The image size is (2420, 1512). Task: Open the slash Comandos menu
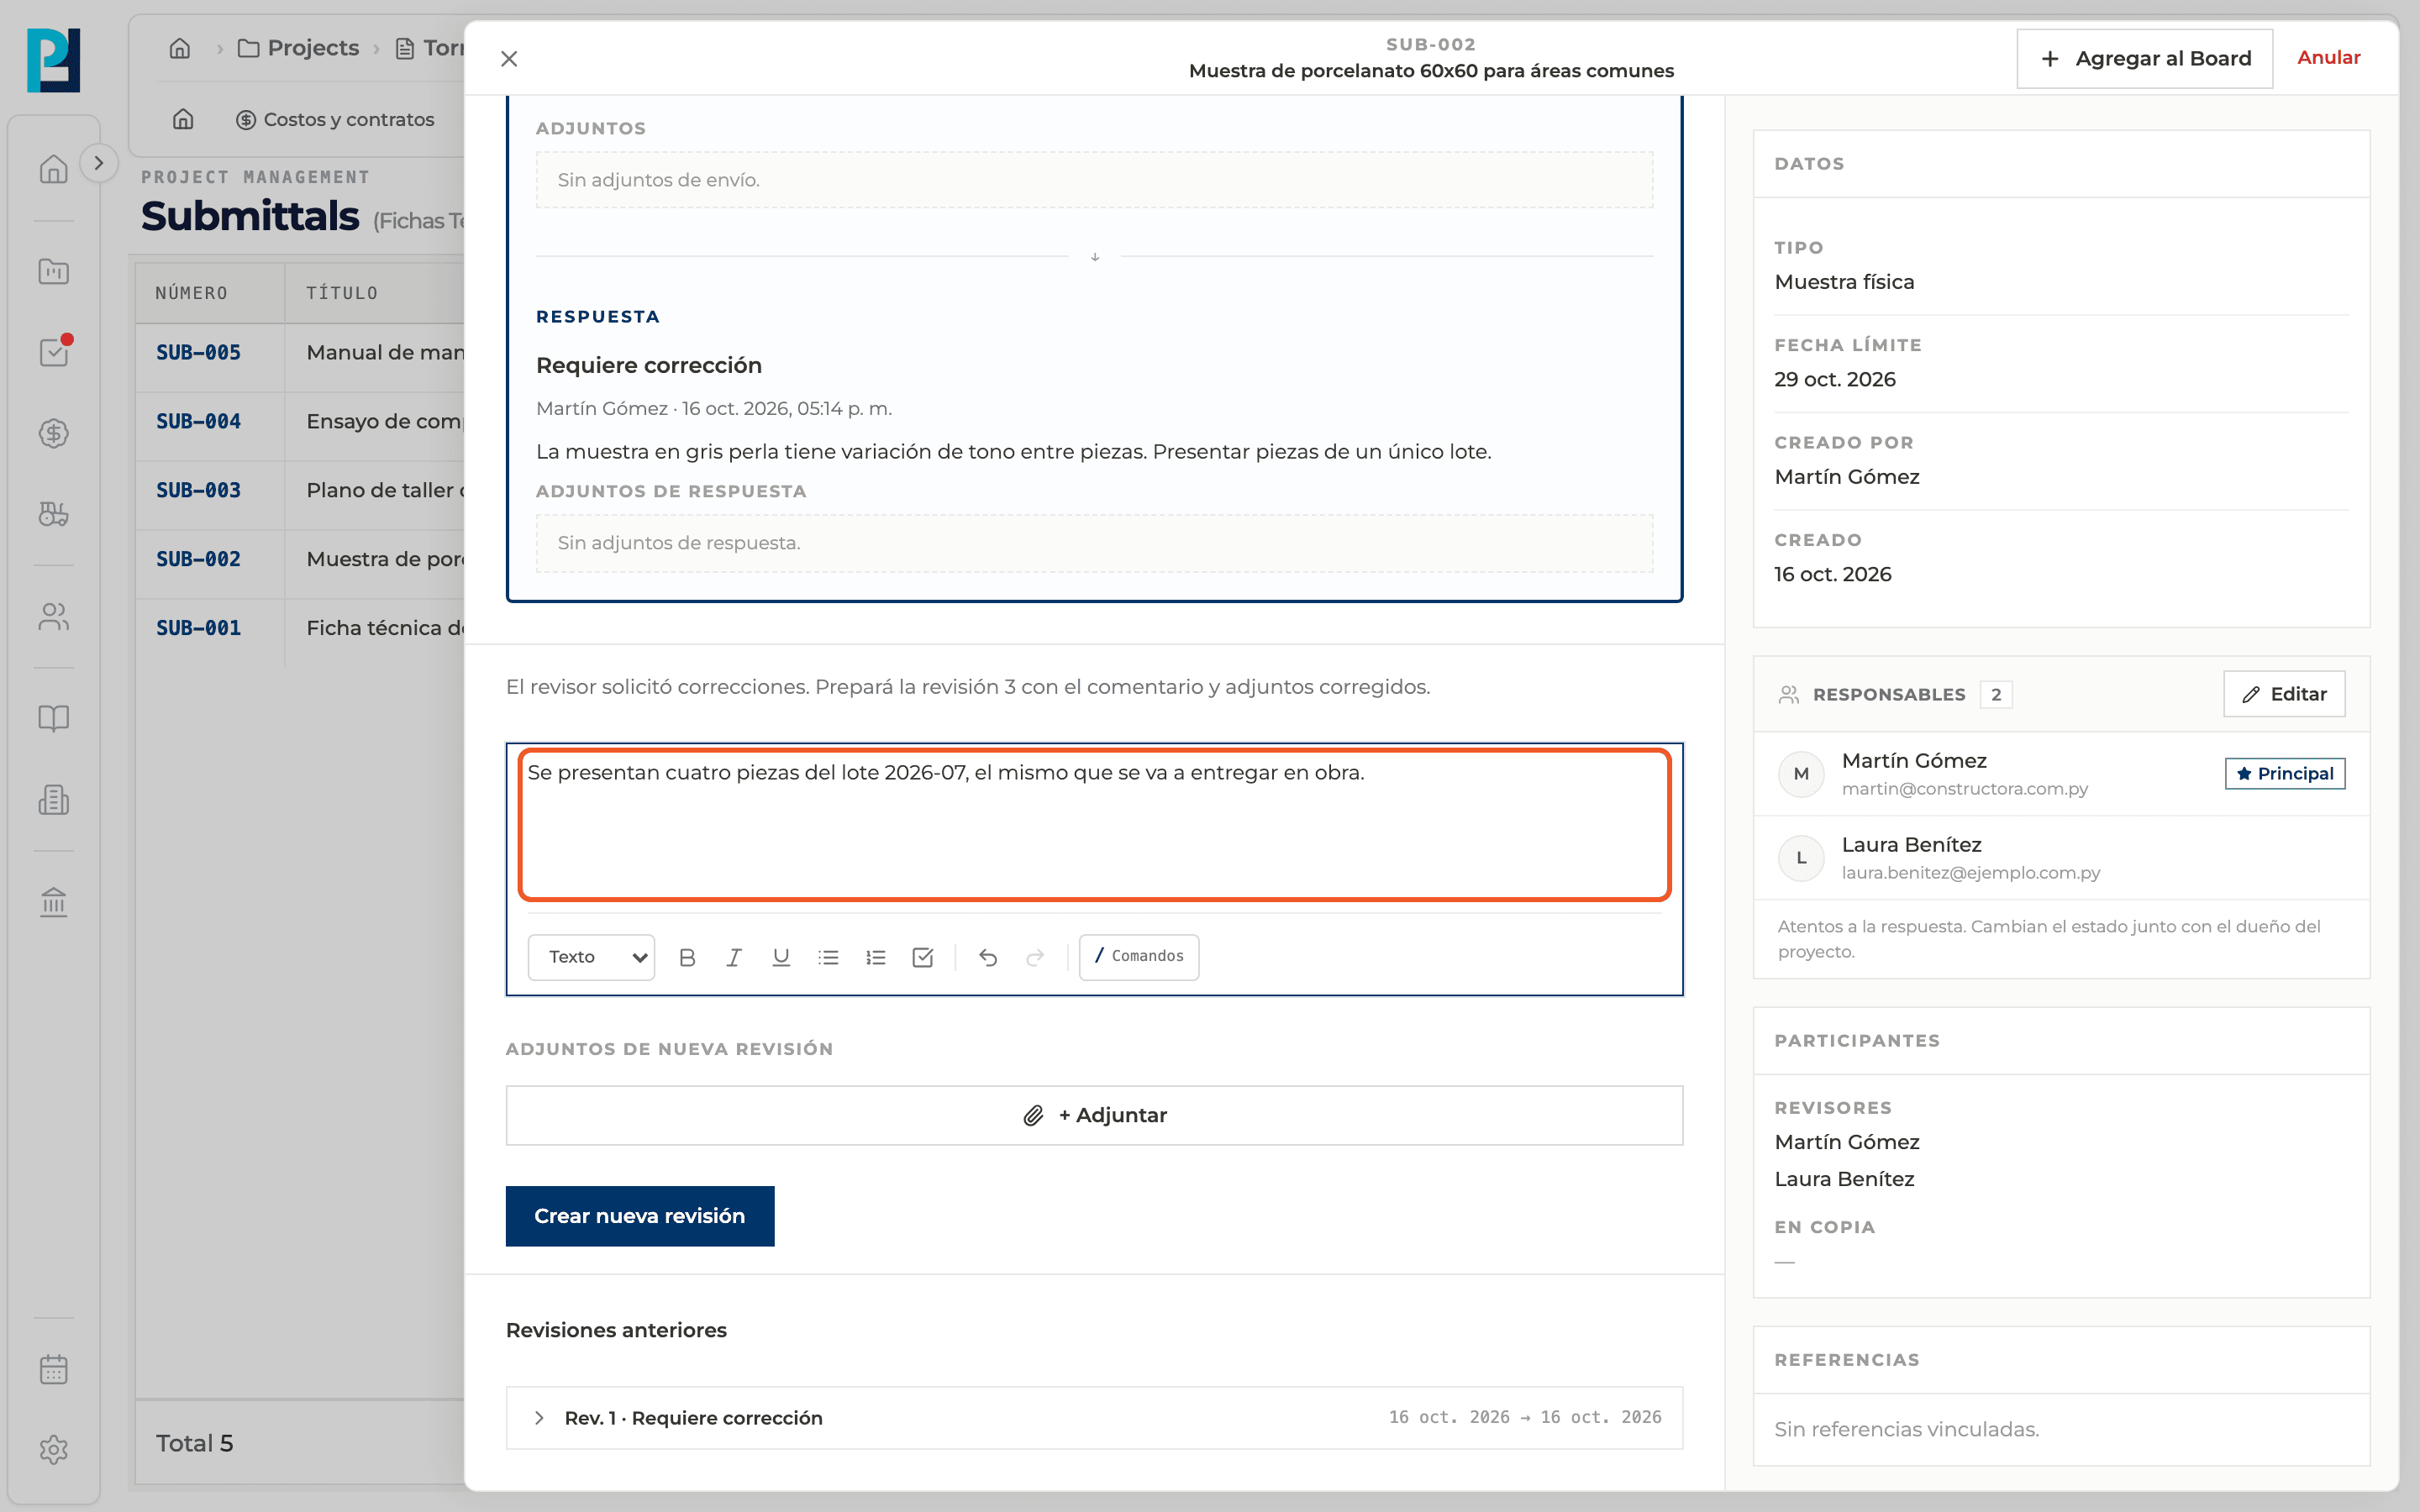tap(1139, 957)
